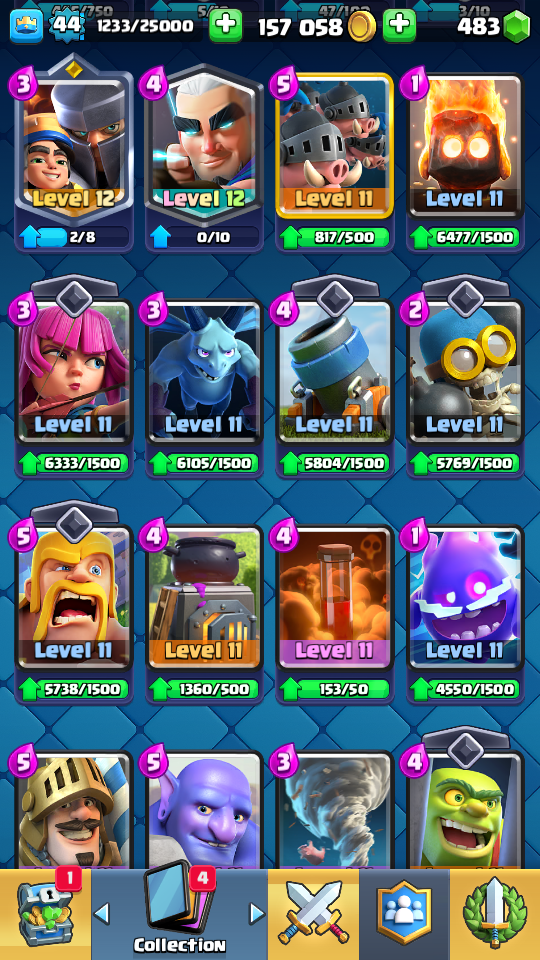Tap the blue crown King level badge
Viewport: 540px width, 960px height.
tap(26, 26)
